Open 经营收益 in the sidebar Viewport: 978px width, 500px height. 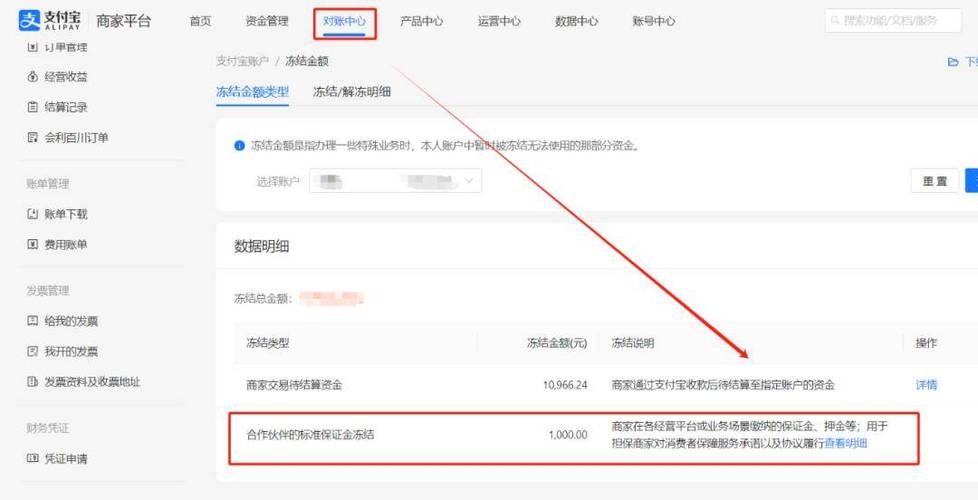tap(66, 77)
